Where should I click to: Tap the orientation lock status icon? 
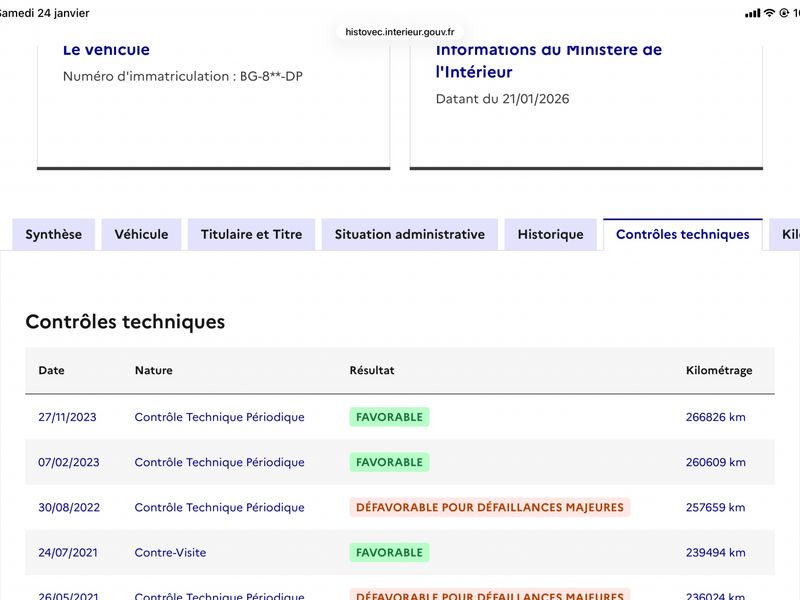784,13
